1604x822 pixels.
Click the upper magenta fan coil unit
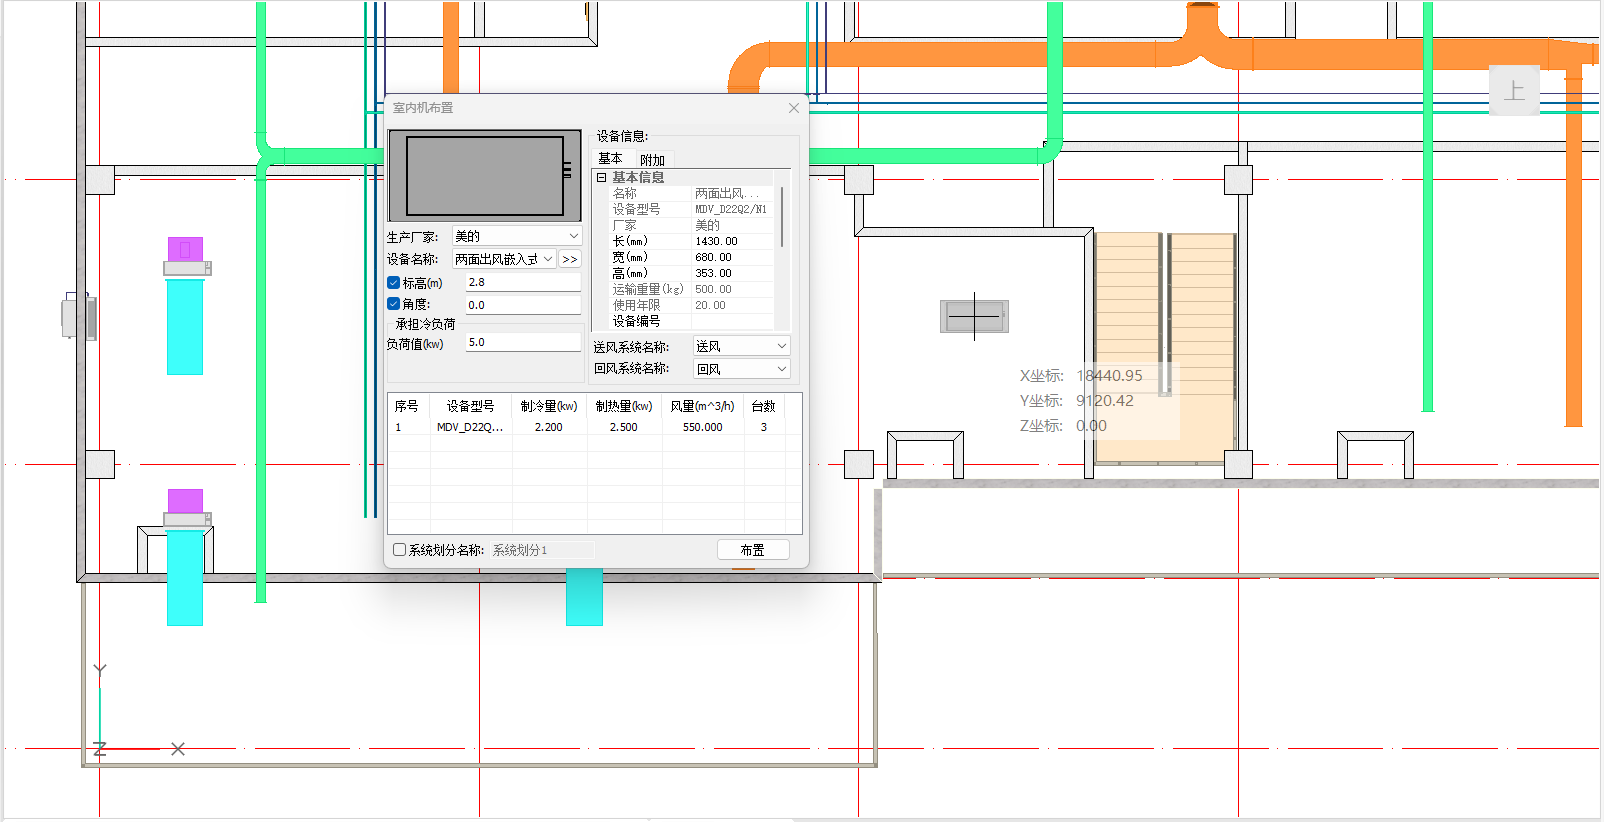185,249
